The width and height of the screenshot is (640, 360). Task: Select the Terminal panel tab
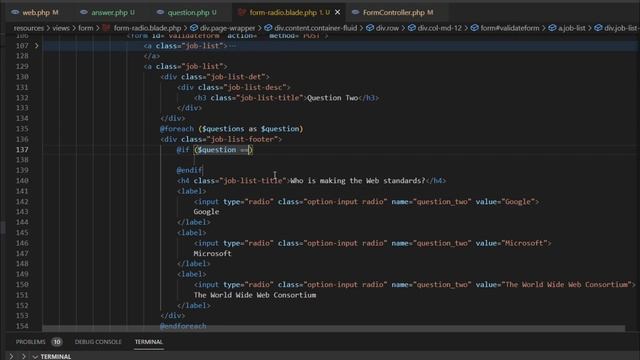click(149, 342)
